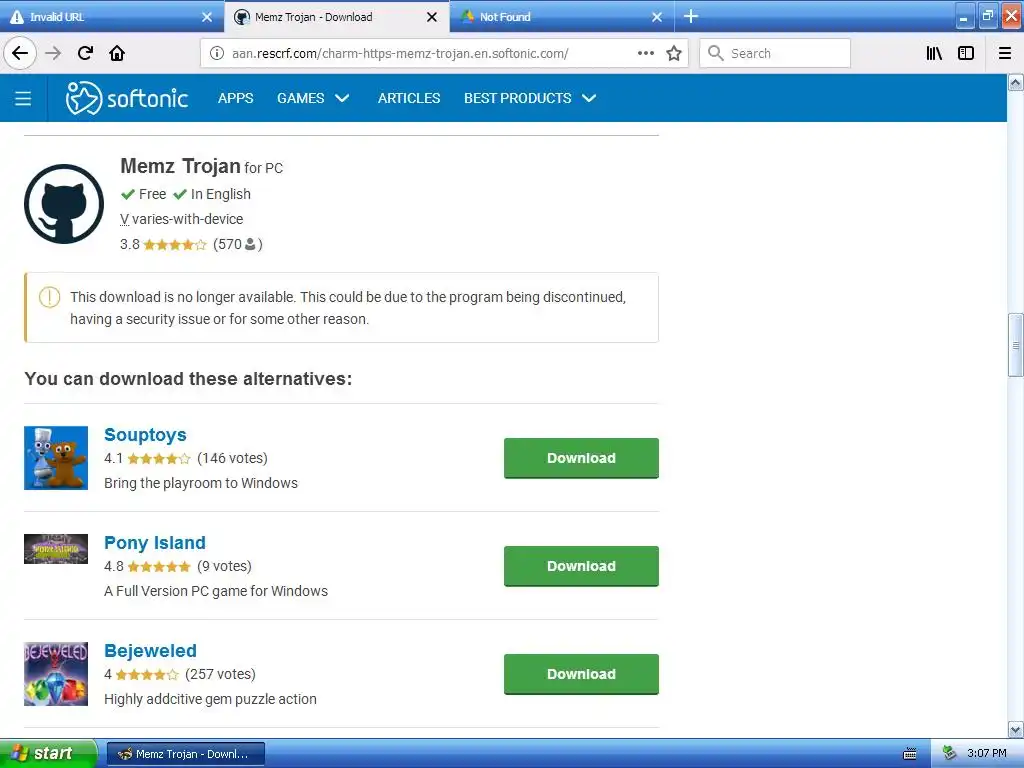Click the Softonic logo
The image size is (1024, 768).
click(x=127, y=98)
